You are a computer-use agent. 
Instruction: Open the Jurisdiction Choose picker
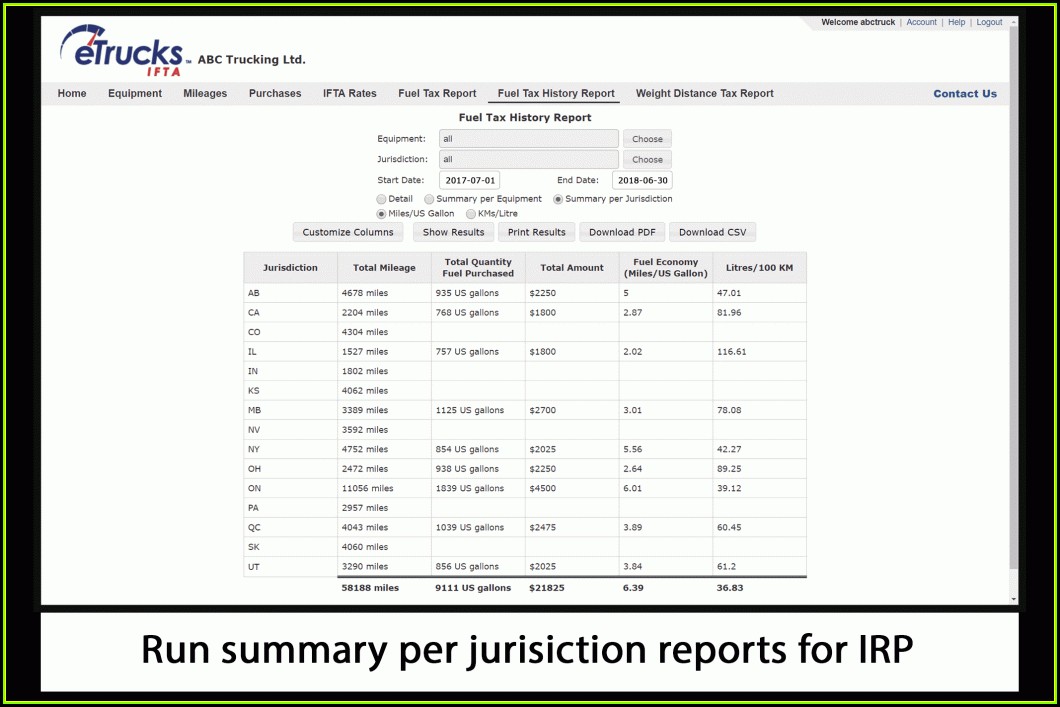pos(647,159)
